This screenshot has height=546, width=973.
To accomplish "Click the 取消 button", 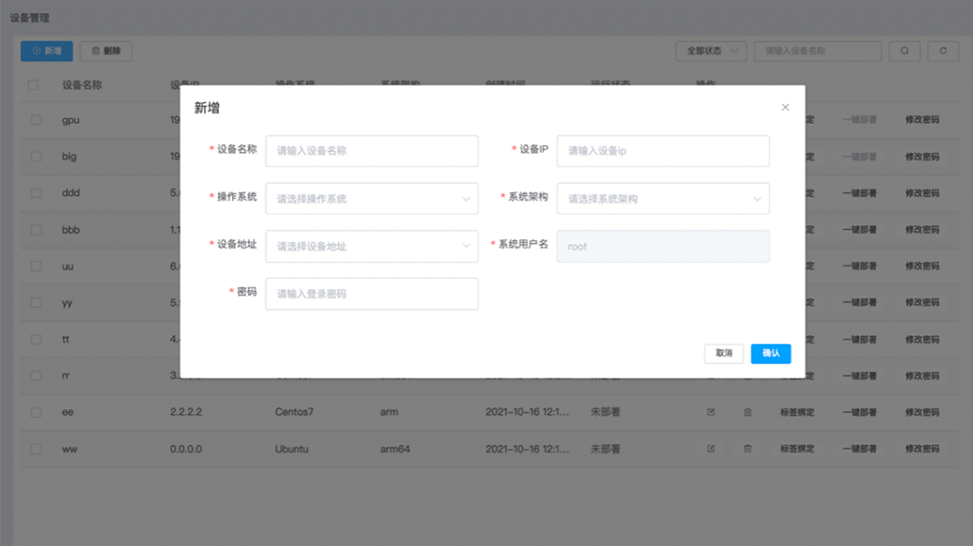I will coord(724,353).
